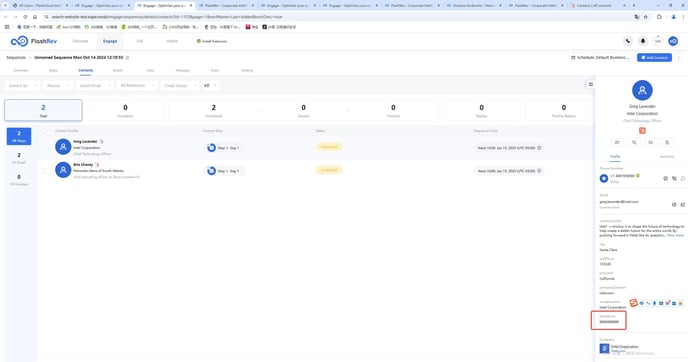
Task: Open Greg Lavender's name link in the list
Action: [x=85, y=141]
